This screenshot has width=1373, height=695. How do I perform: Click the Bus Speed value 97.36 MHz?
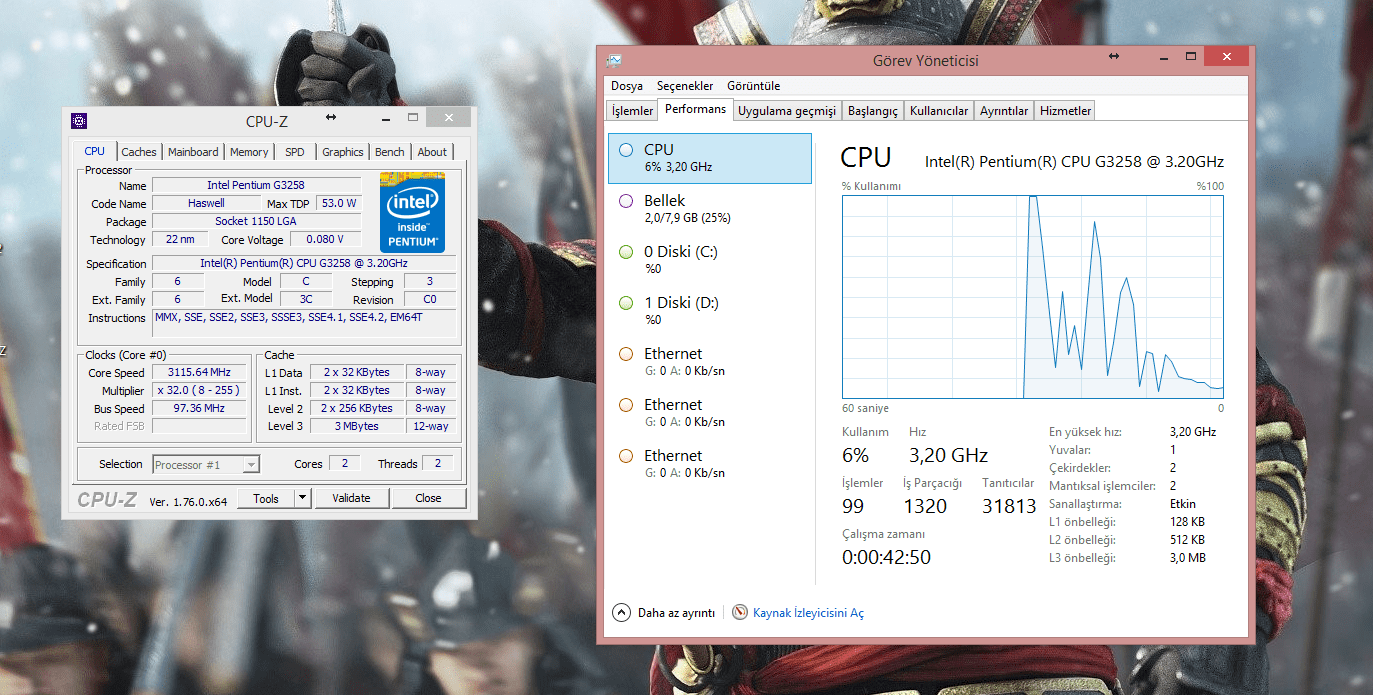tap(199, 408)
